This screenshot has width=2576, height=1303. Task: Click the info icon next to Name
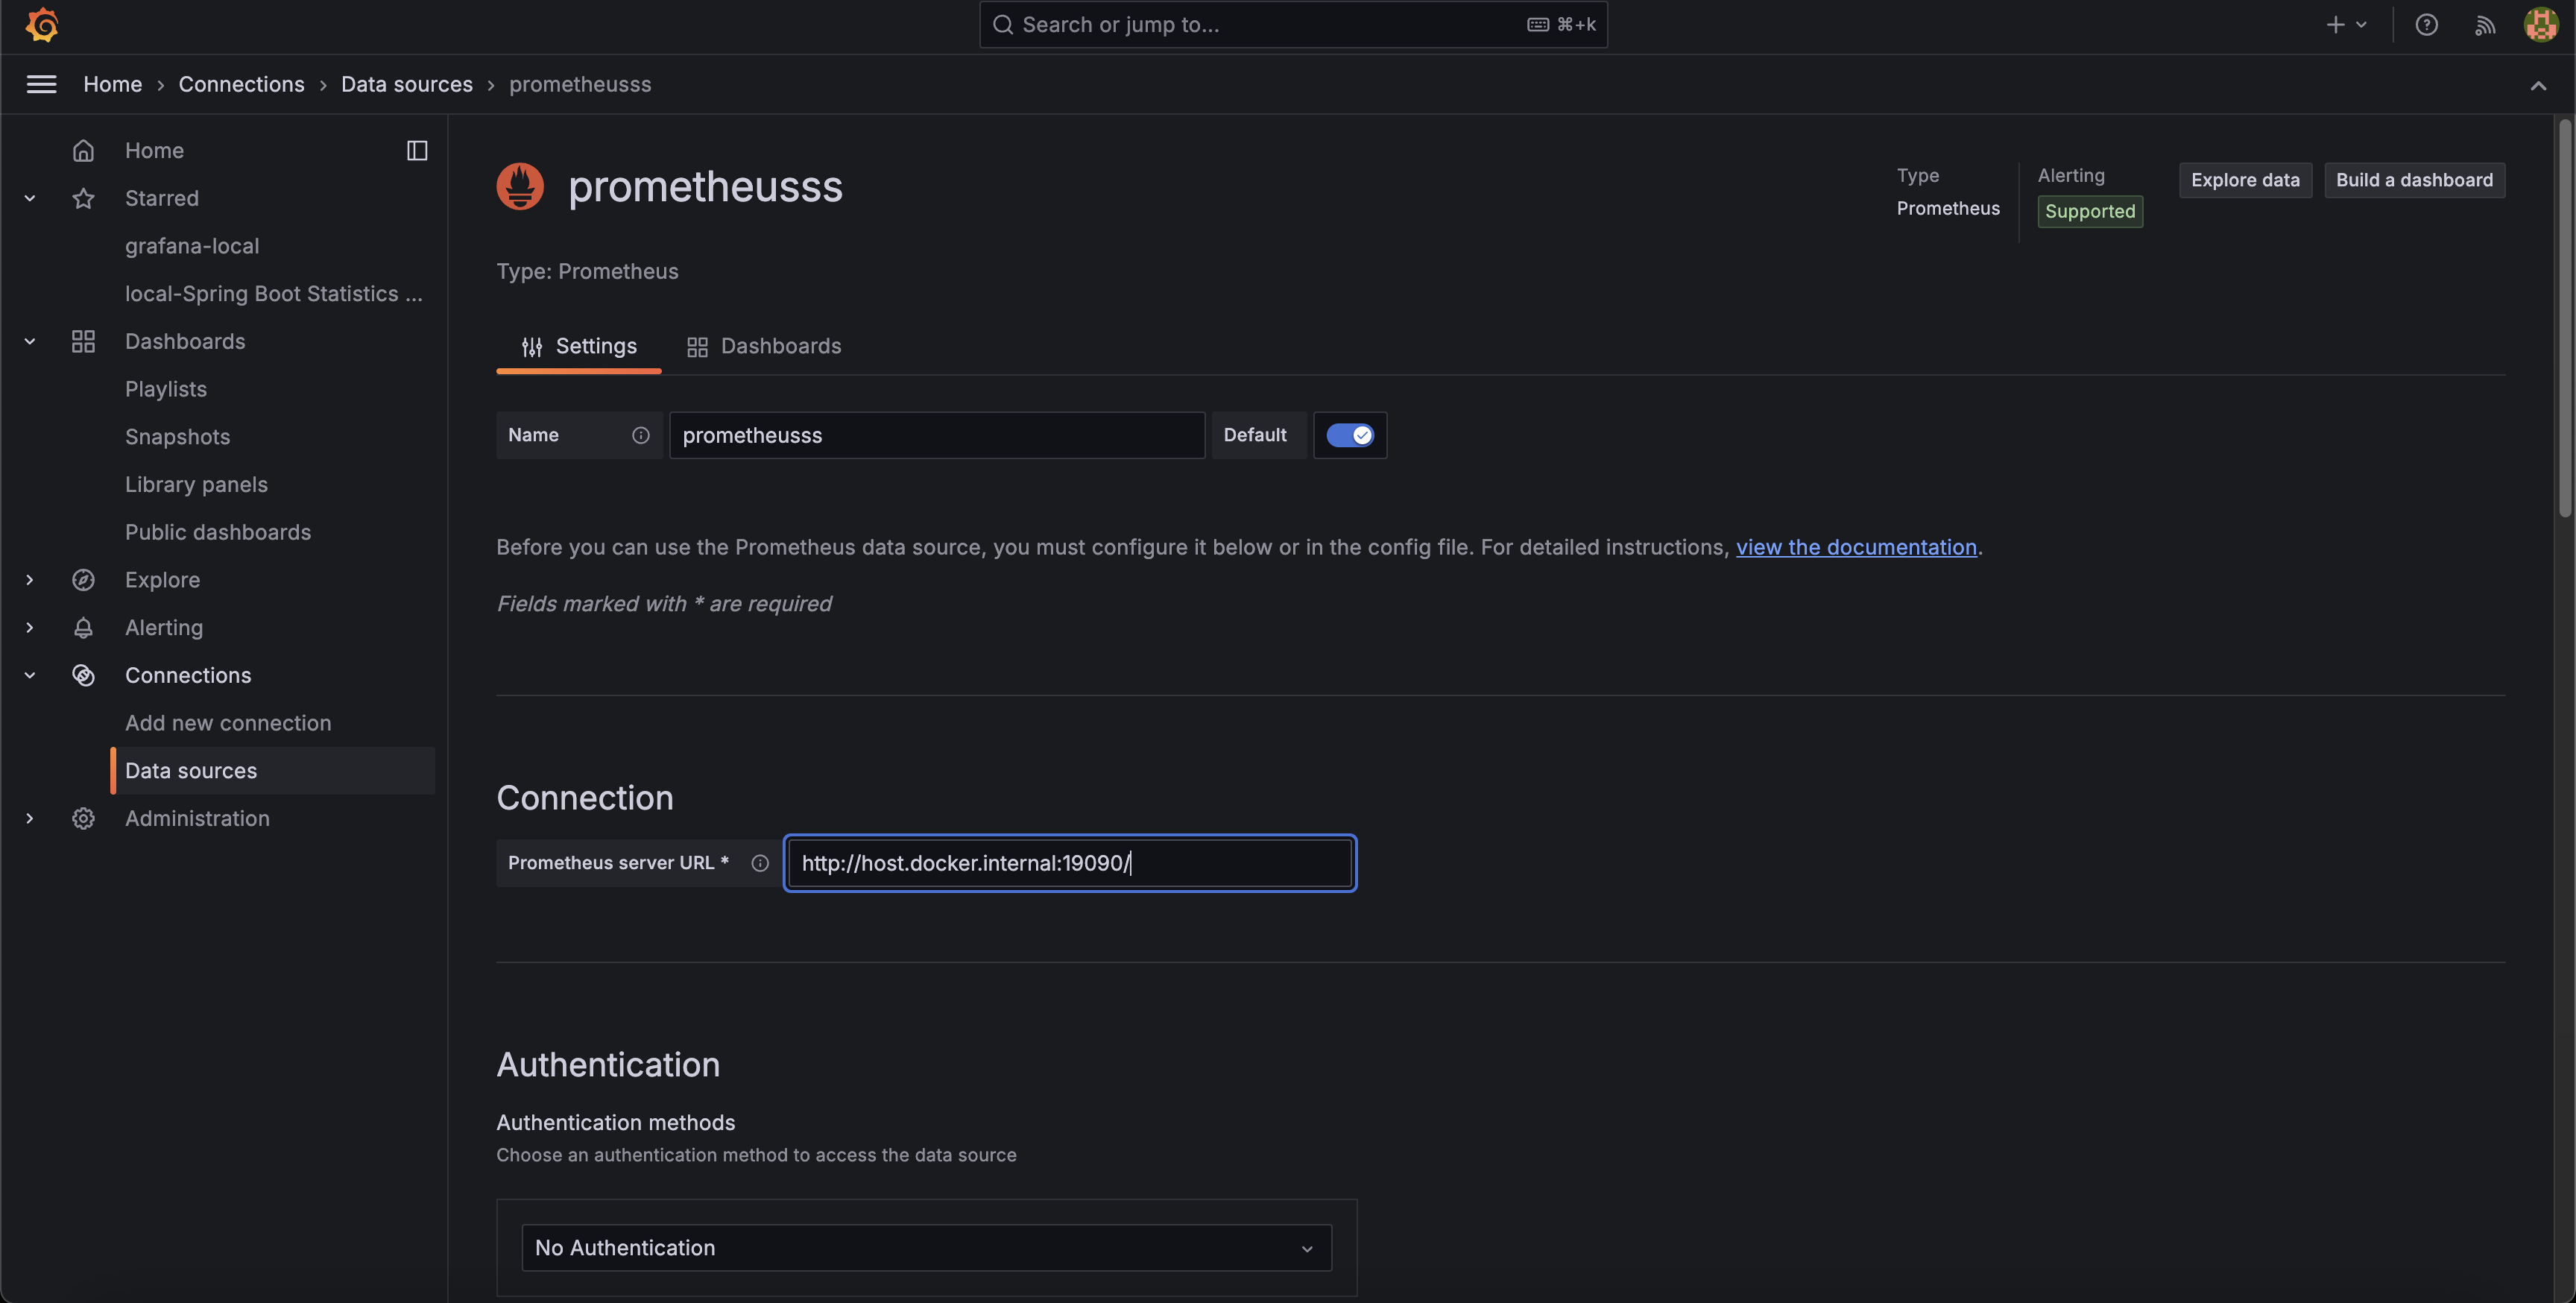coord(640,435)
